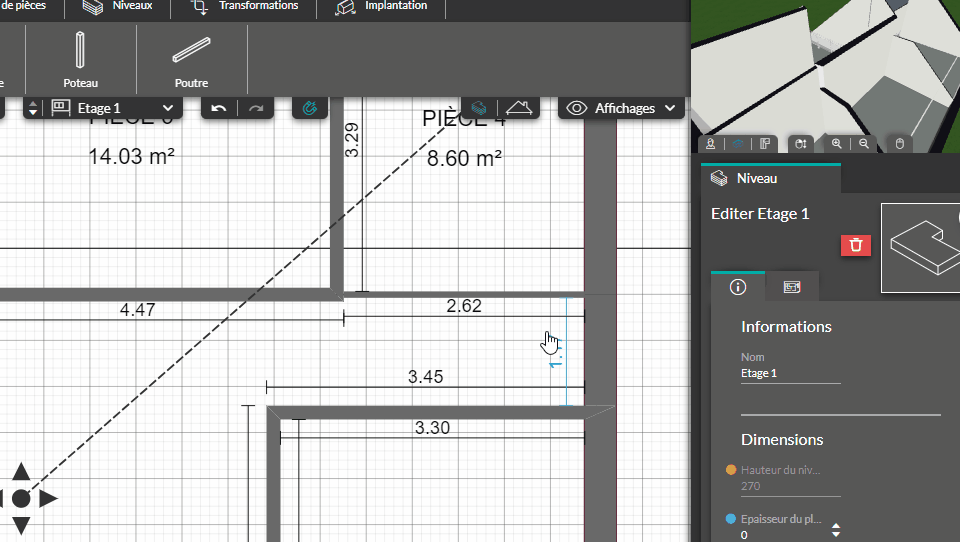Viewport: 960px width, 542px height.
Task: Switch to the Informations tab icon
Action: click(x=738, y=287)
